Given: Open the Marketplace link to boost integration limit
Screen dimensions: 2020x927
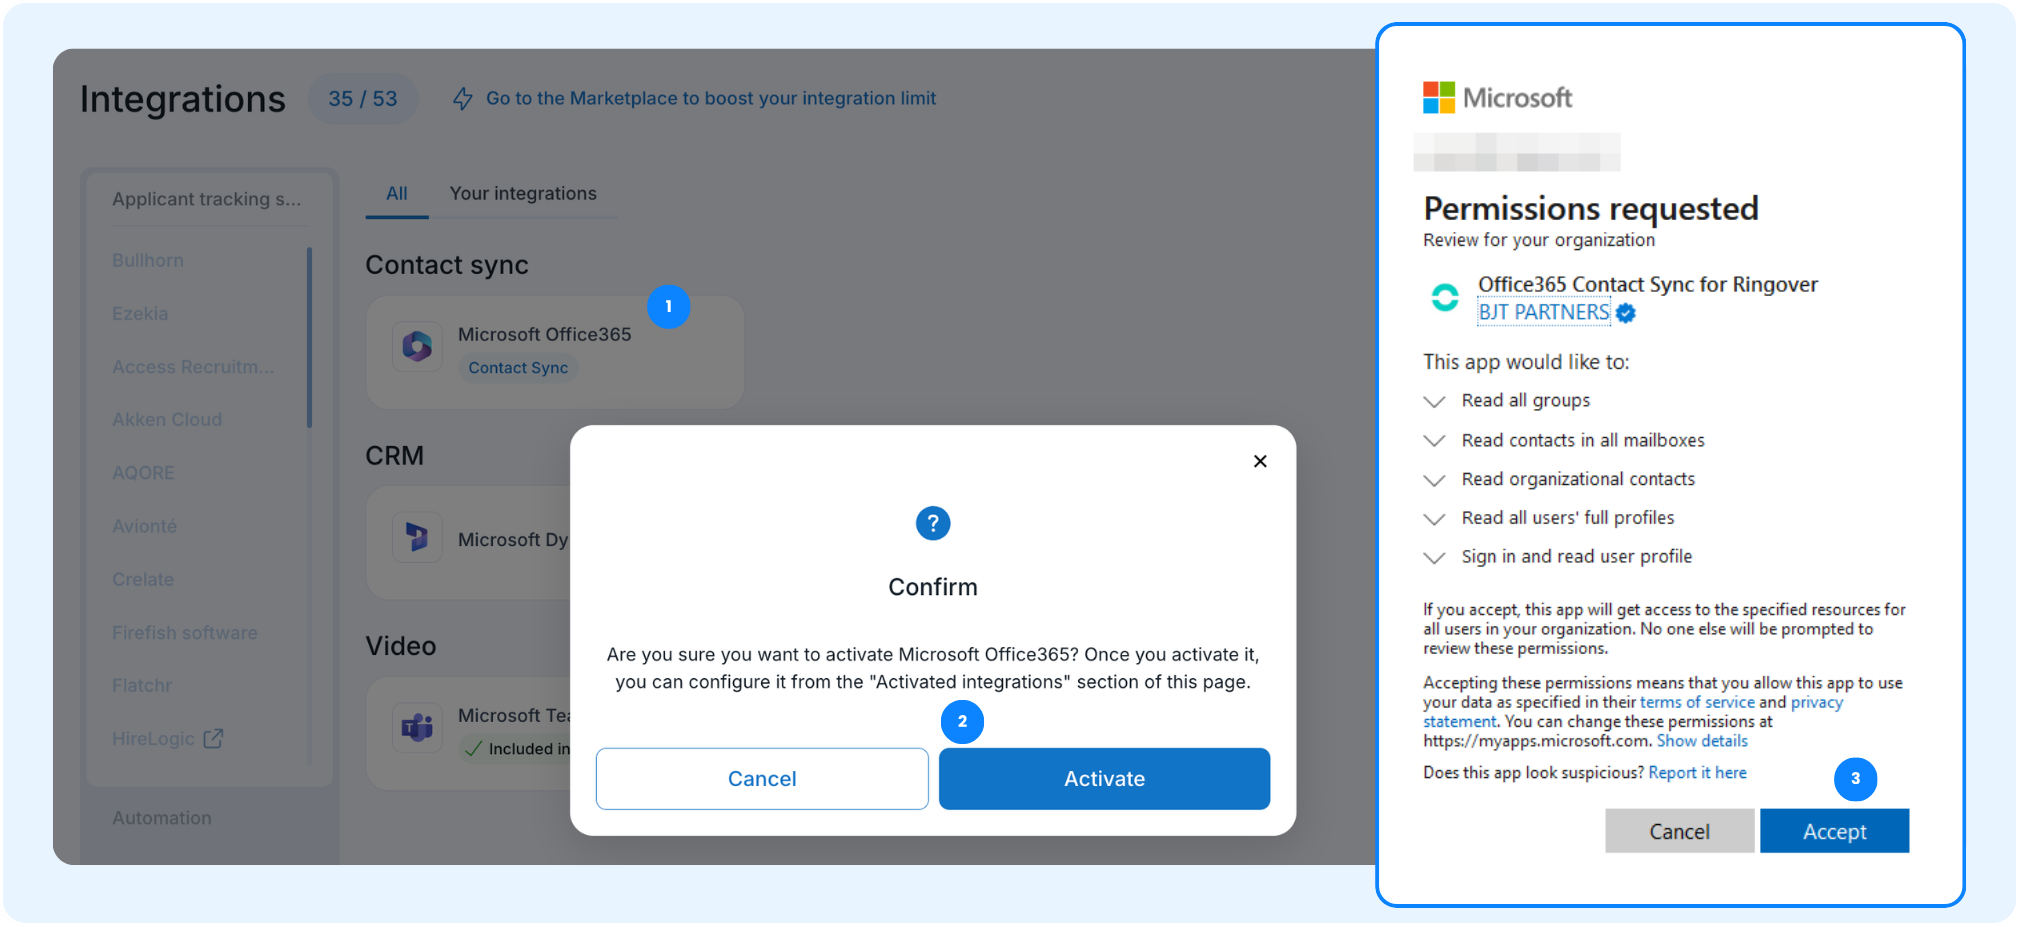Looking at the screenshot, I should [711, 99].
